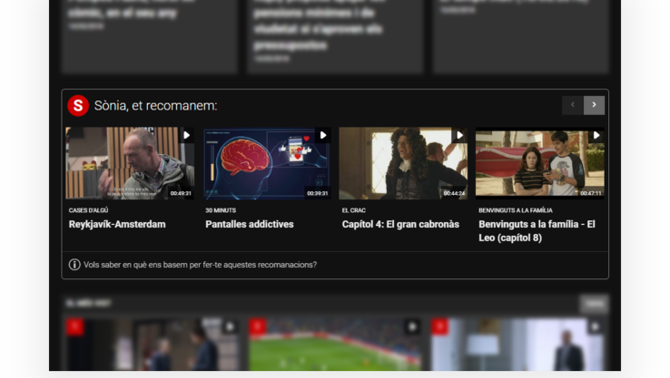Click the red S profile avatar
The height and width of the screenshot is (378, 670).
[x=78, y=105]
